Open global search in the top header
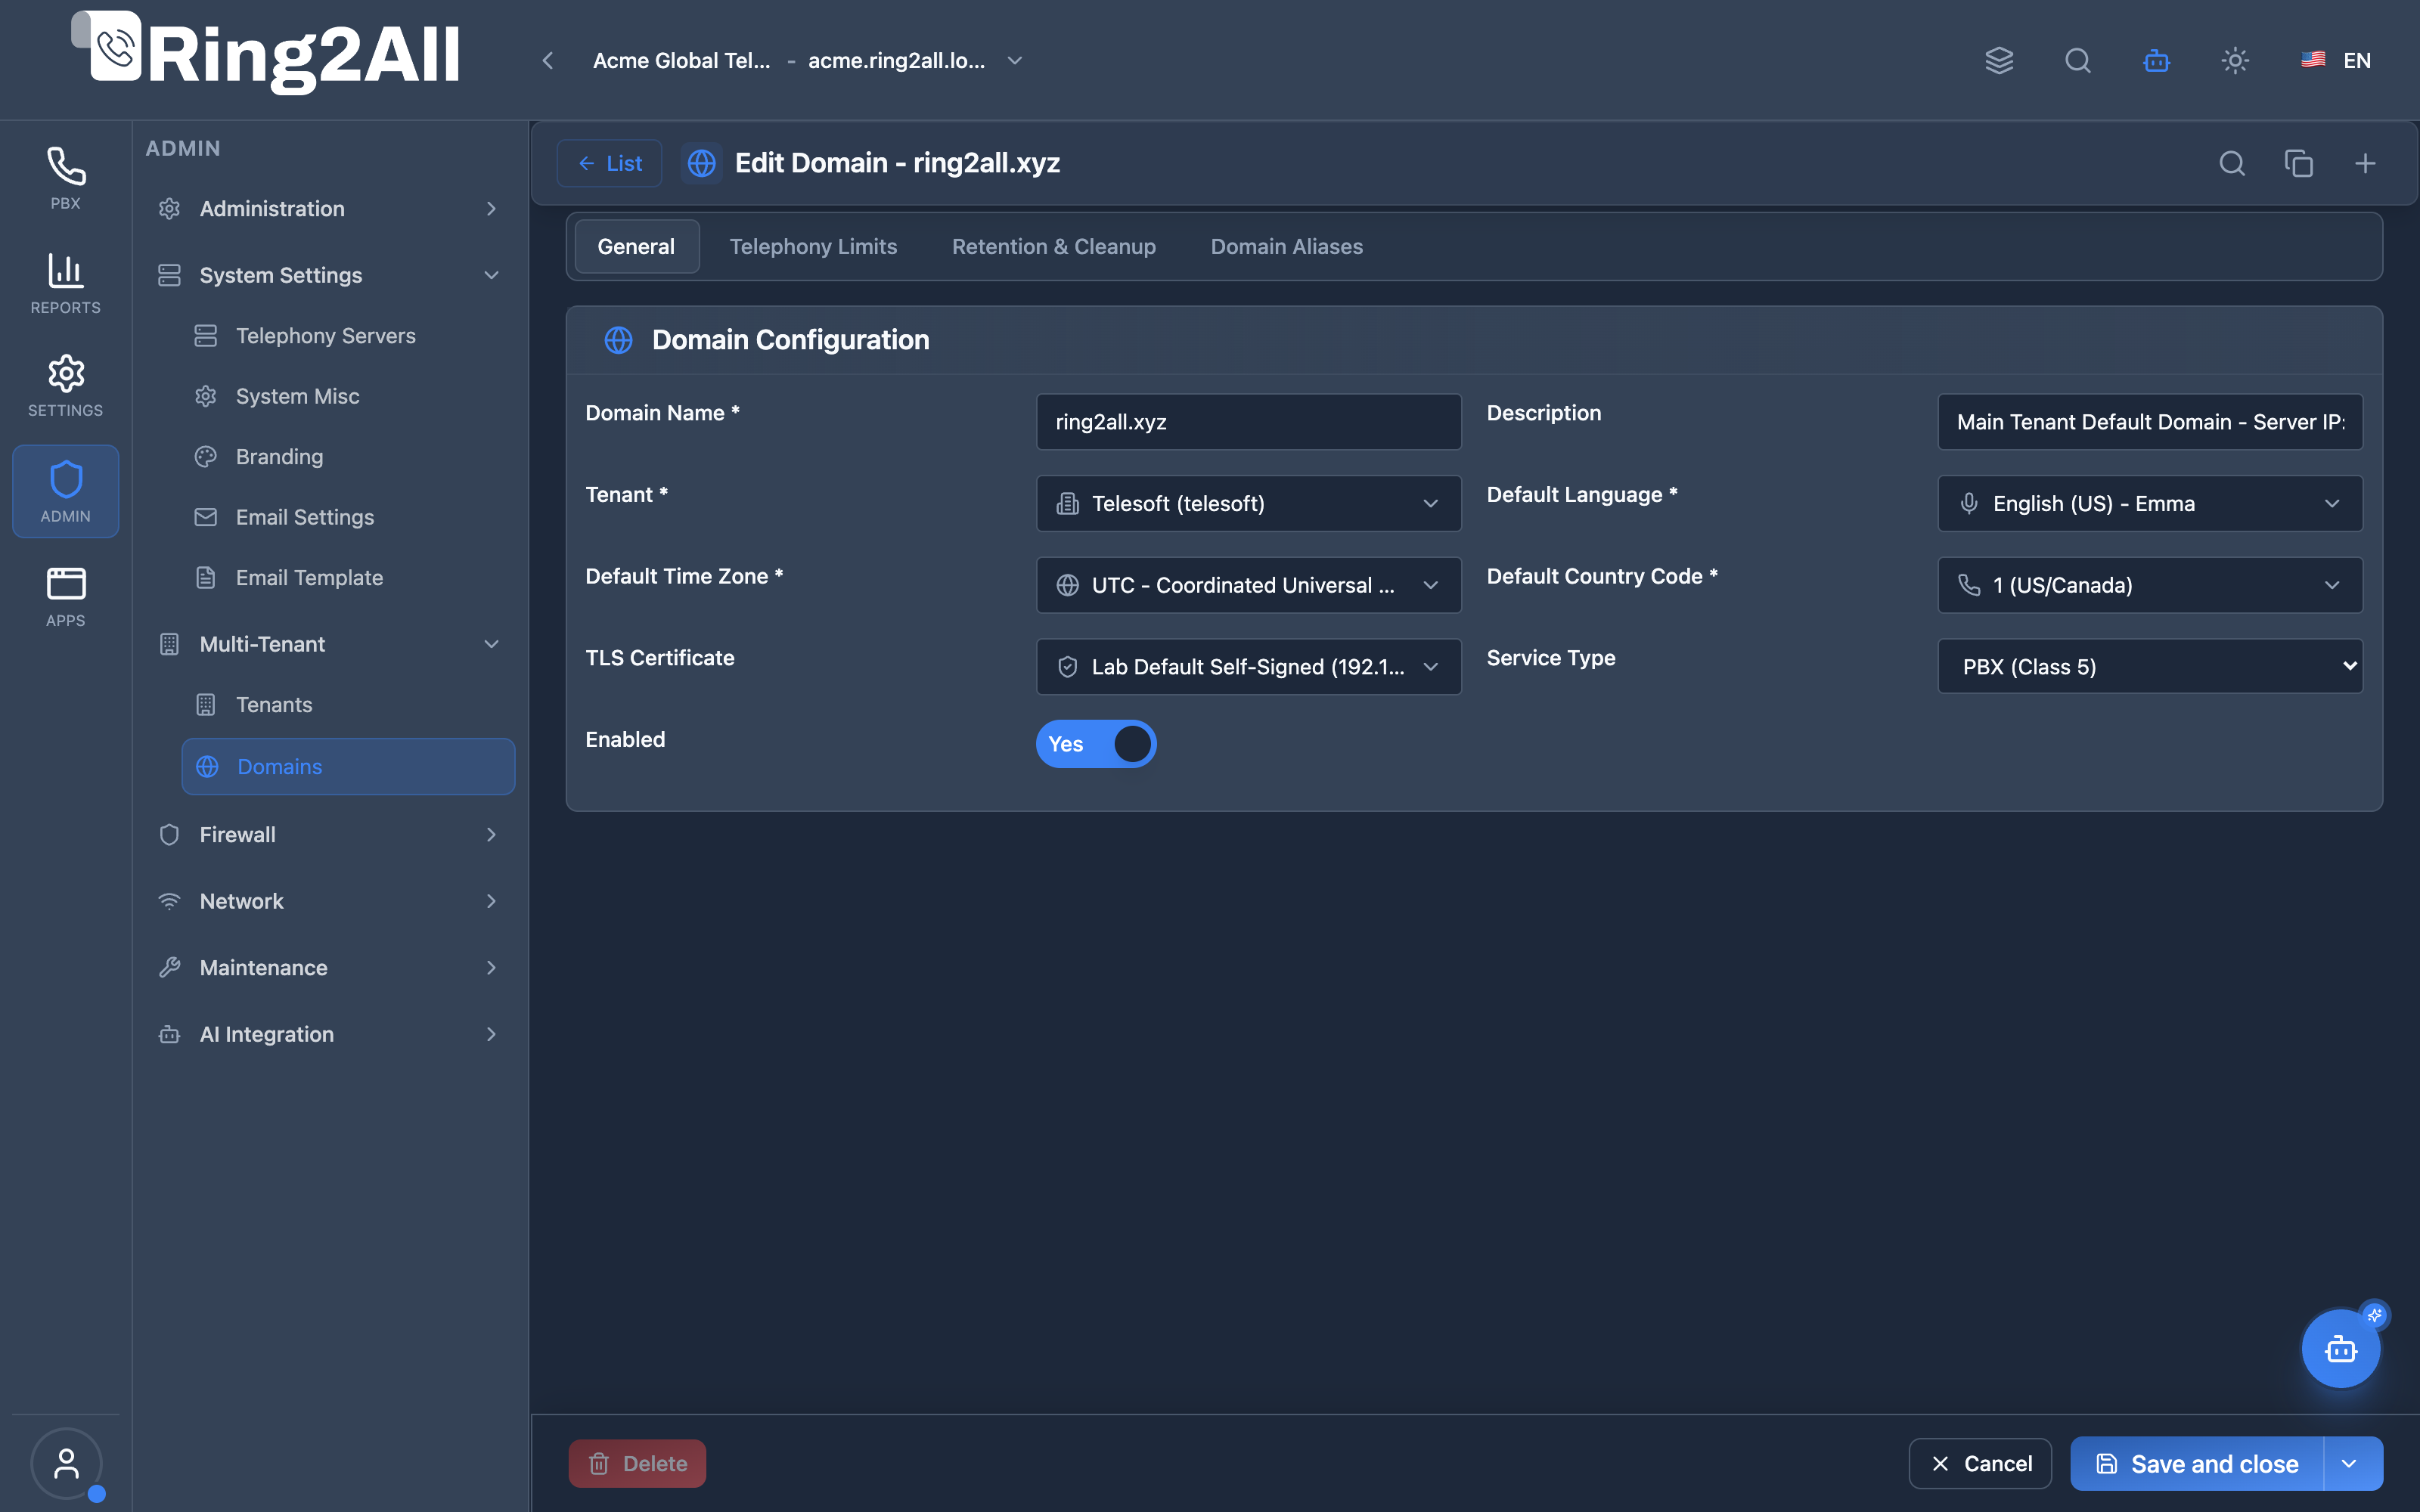Image resolution: width=2420 pixels, height=1512 pixels. 2078,60
